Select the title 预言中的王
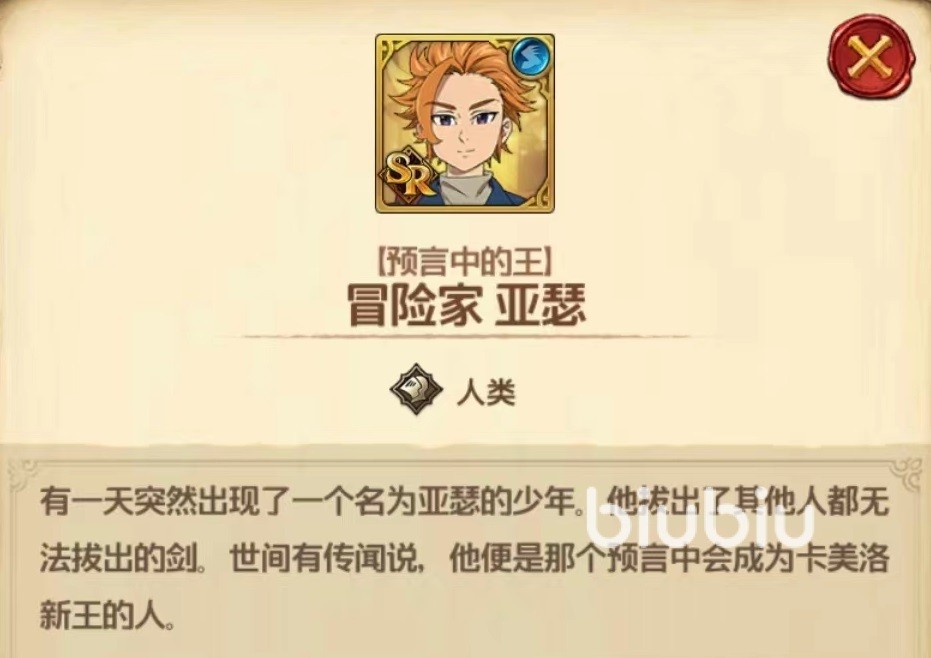This screenshot has height=658, width=931. click(464, 262)
